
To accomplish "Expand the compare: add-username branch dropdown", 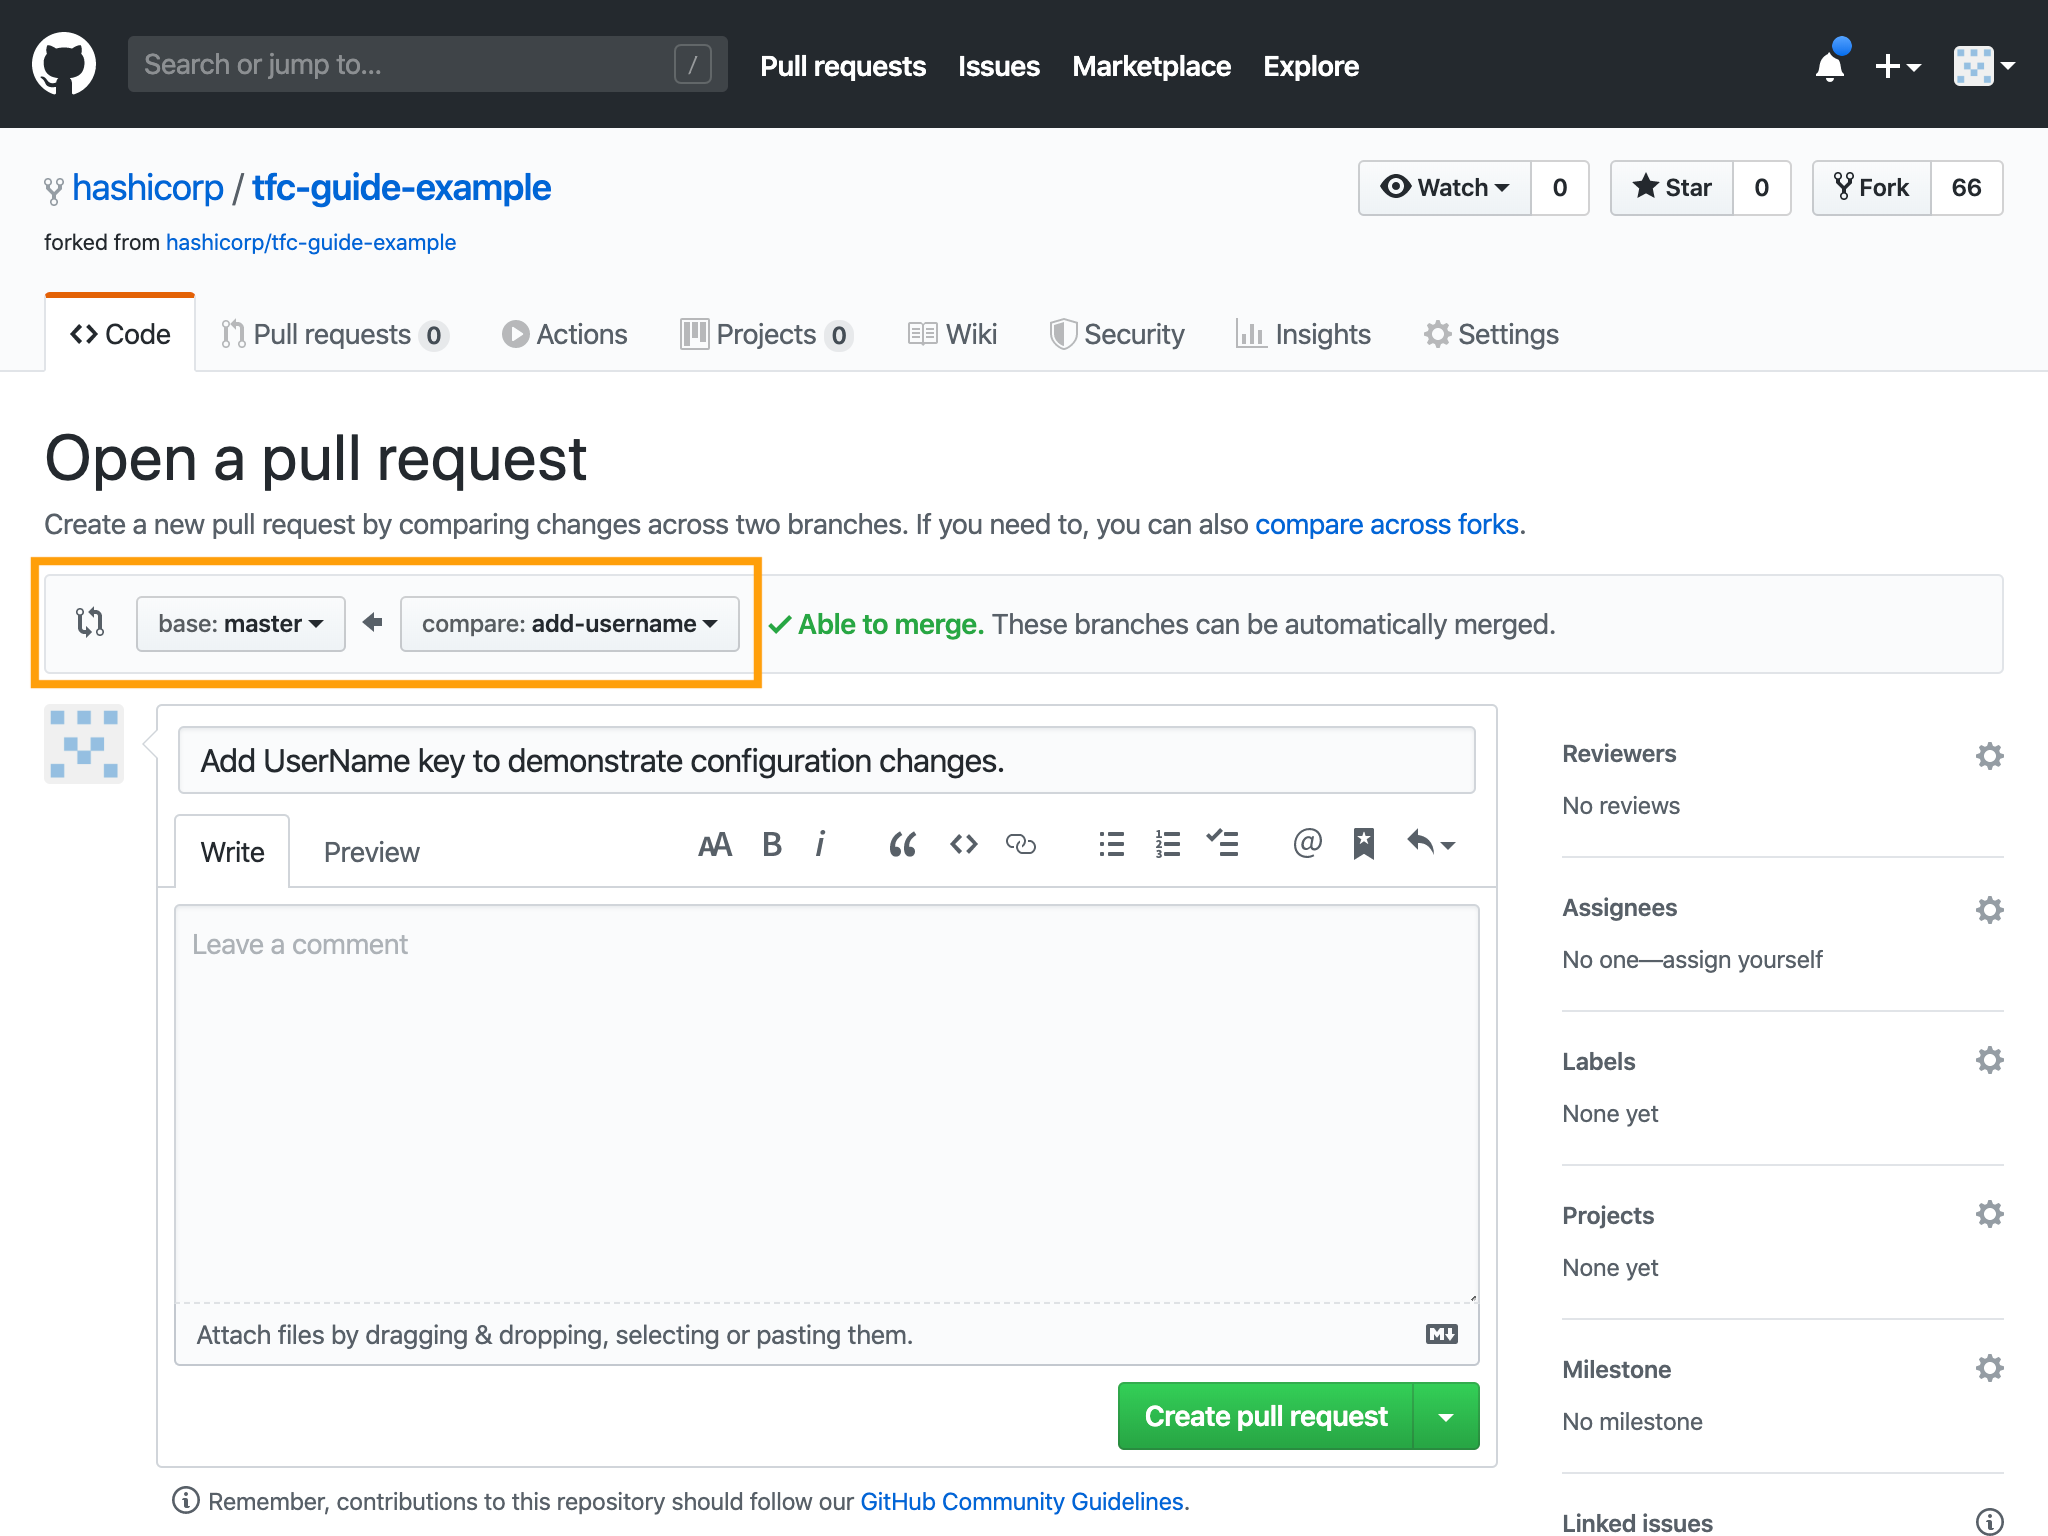I will (569, 624).
